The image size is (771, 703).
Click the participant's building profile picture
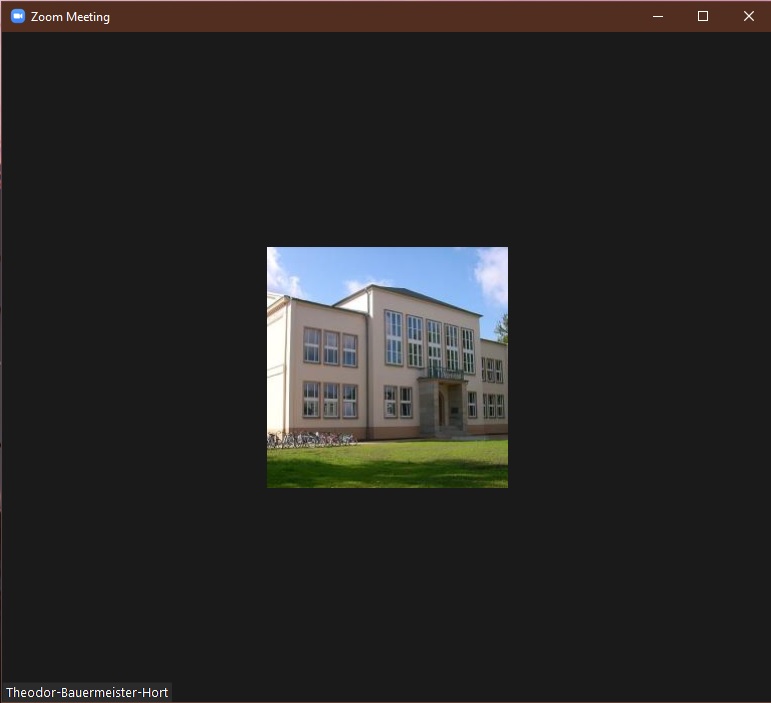(x=387, y=367)
